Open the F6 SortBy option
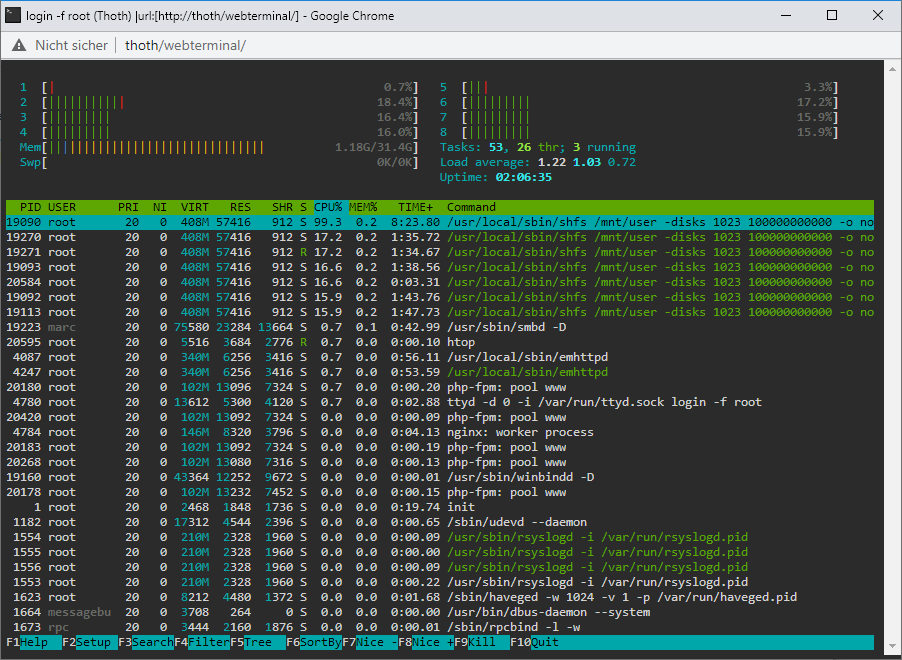902x660 pixels. pos(314,642)
